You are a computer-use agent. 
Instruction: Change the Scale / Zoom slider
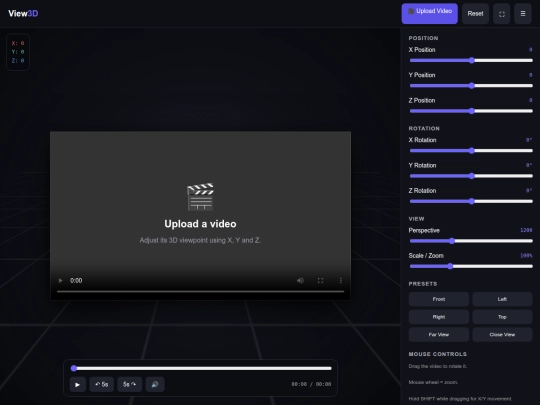[x=471, y=266]
